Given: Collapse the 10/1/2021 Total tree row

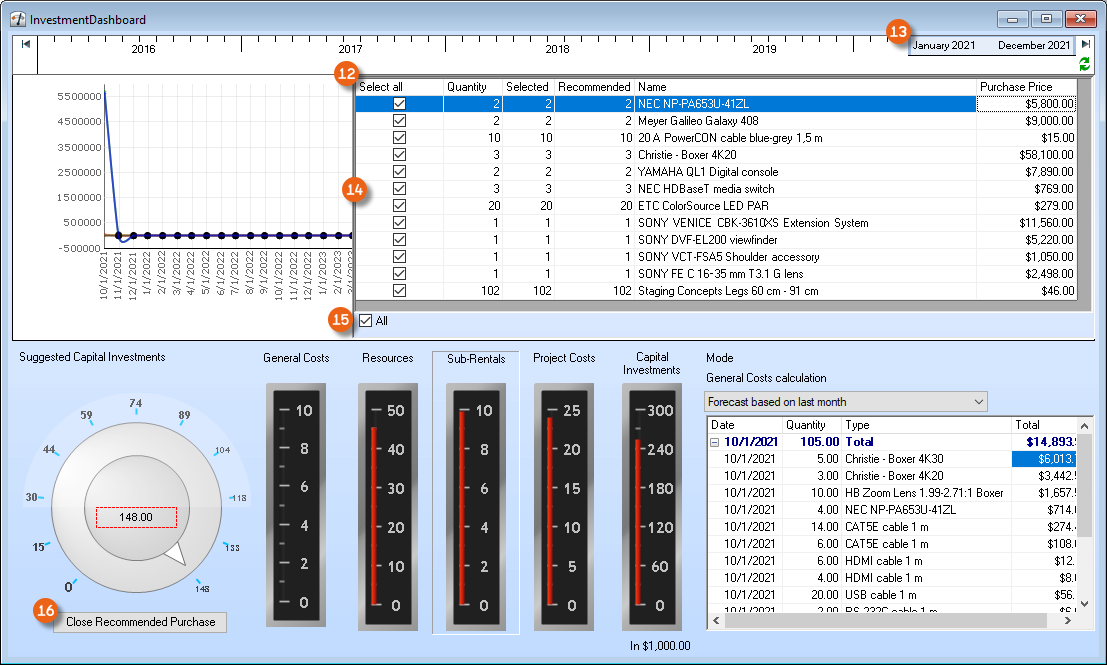Looking at the screenshot, I should [715, 441].
